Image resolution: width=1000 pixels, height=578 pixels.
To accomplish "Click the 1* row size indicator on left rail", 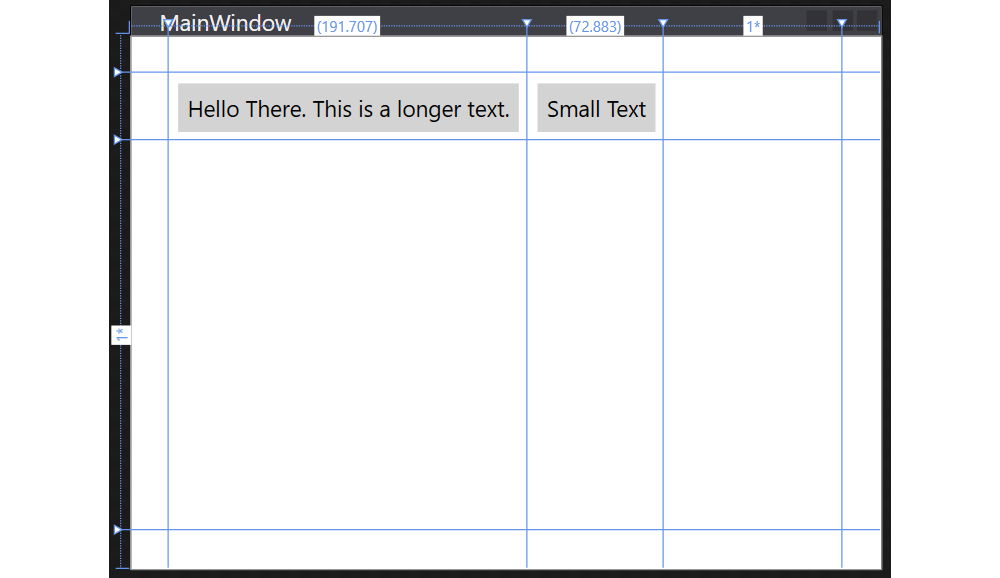I will click(121, 335).
